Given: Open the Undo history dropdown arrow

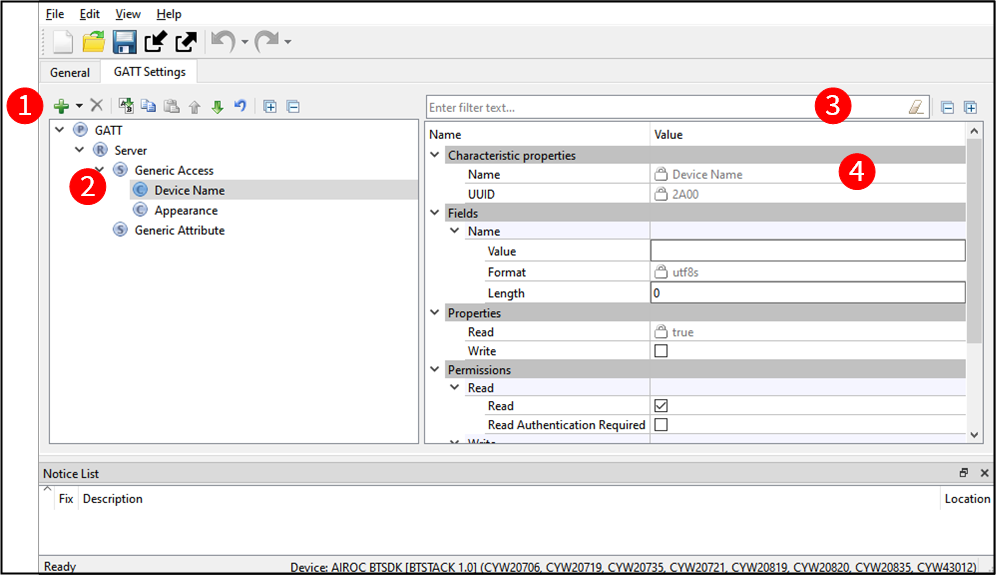Looking at the screenshot, I should [245, 43].
